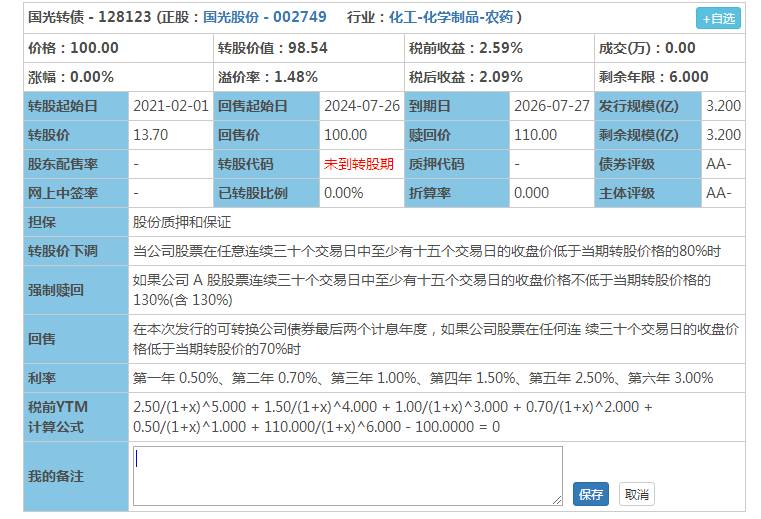Click the interest rate text starting 第一年 0.50%
Viewport: 761px width, 519px height.
423,378
